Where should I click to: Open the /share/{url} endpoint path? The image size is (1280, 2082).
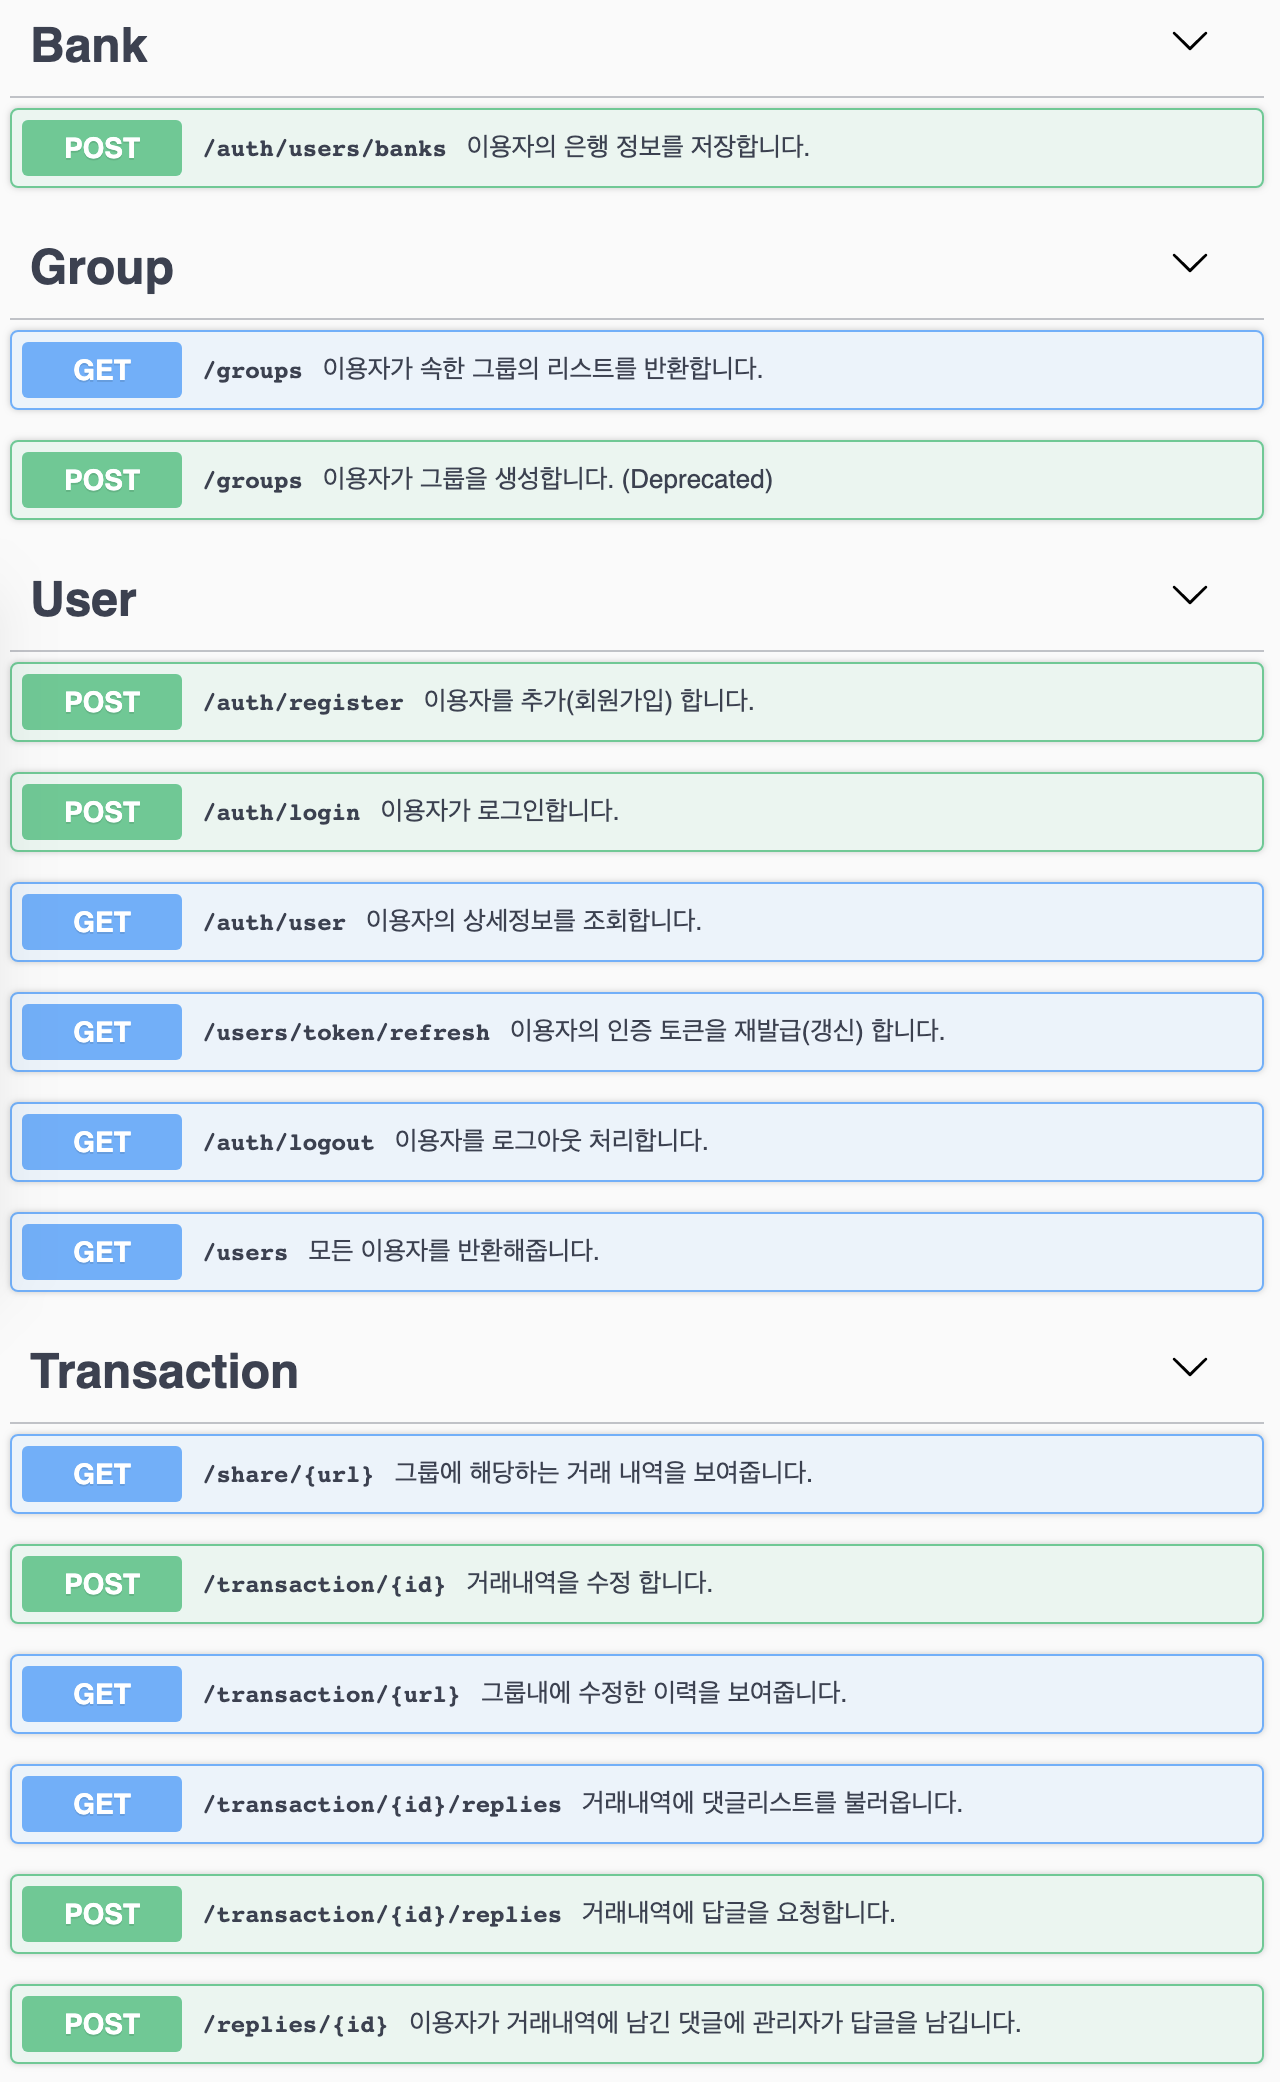[x=288, y=1475]
